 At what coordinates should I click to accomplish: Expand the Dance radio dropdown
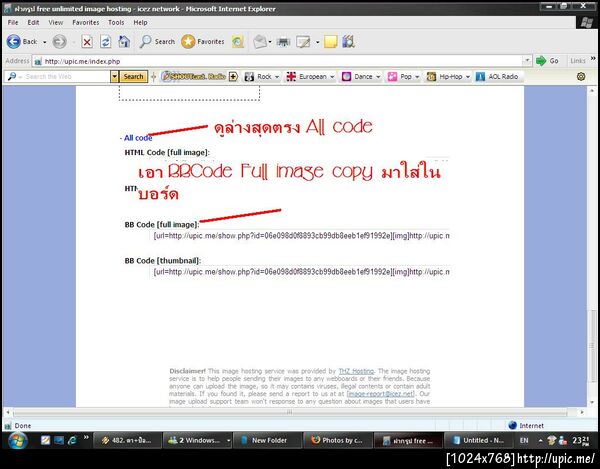tap(378, 77)
